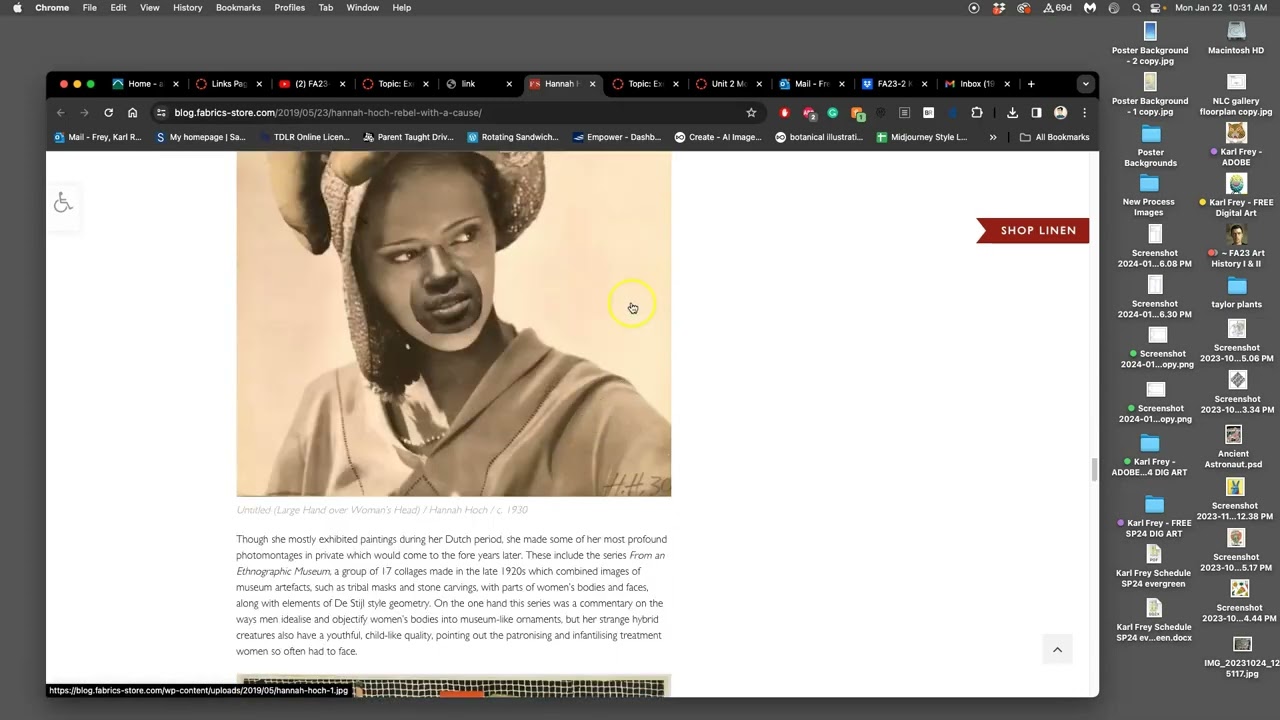Viewport: 1280px width, 720px height.
Task: Show more bookmarks via the chevron
Action: 993,137
